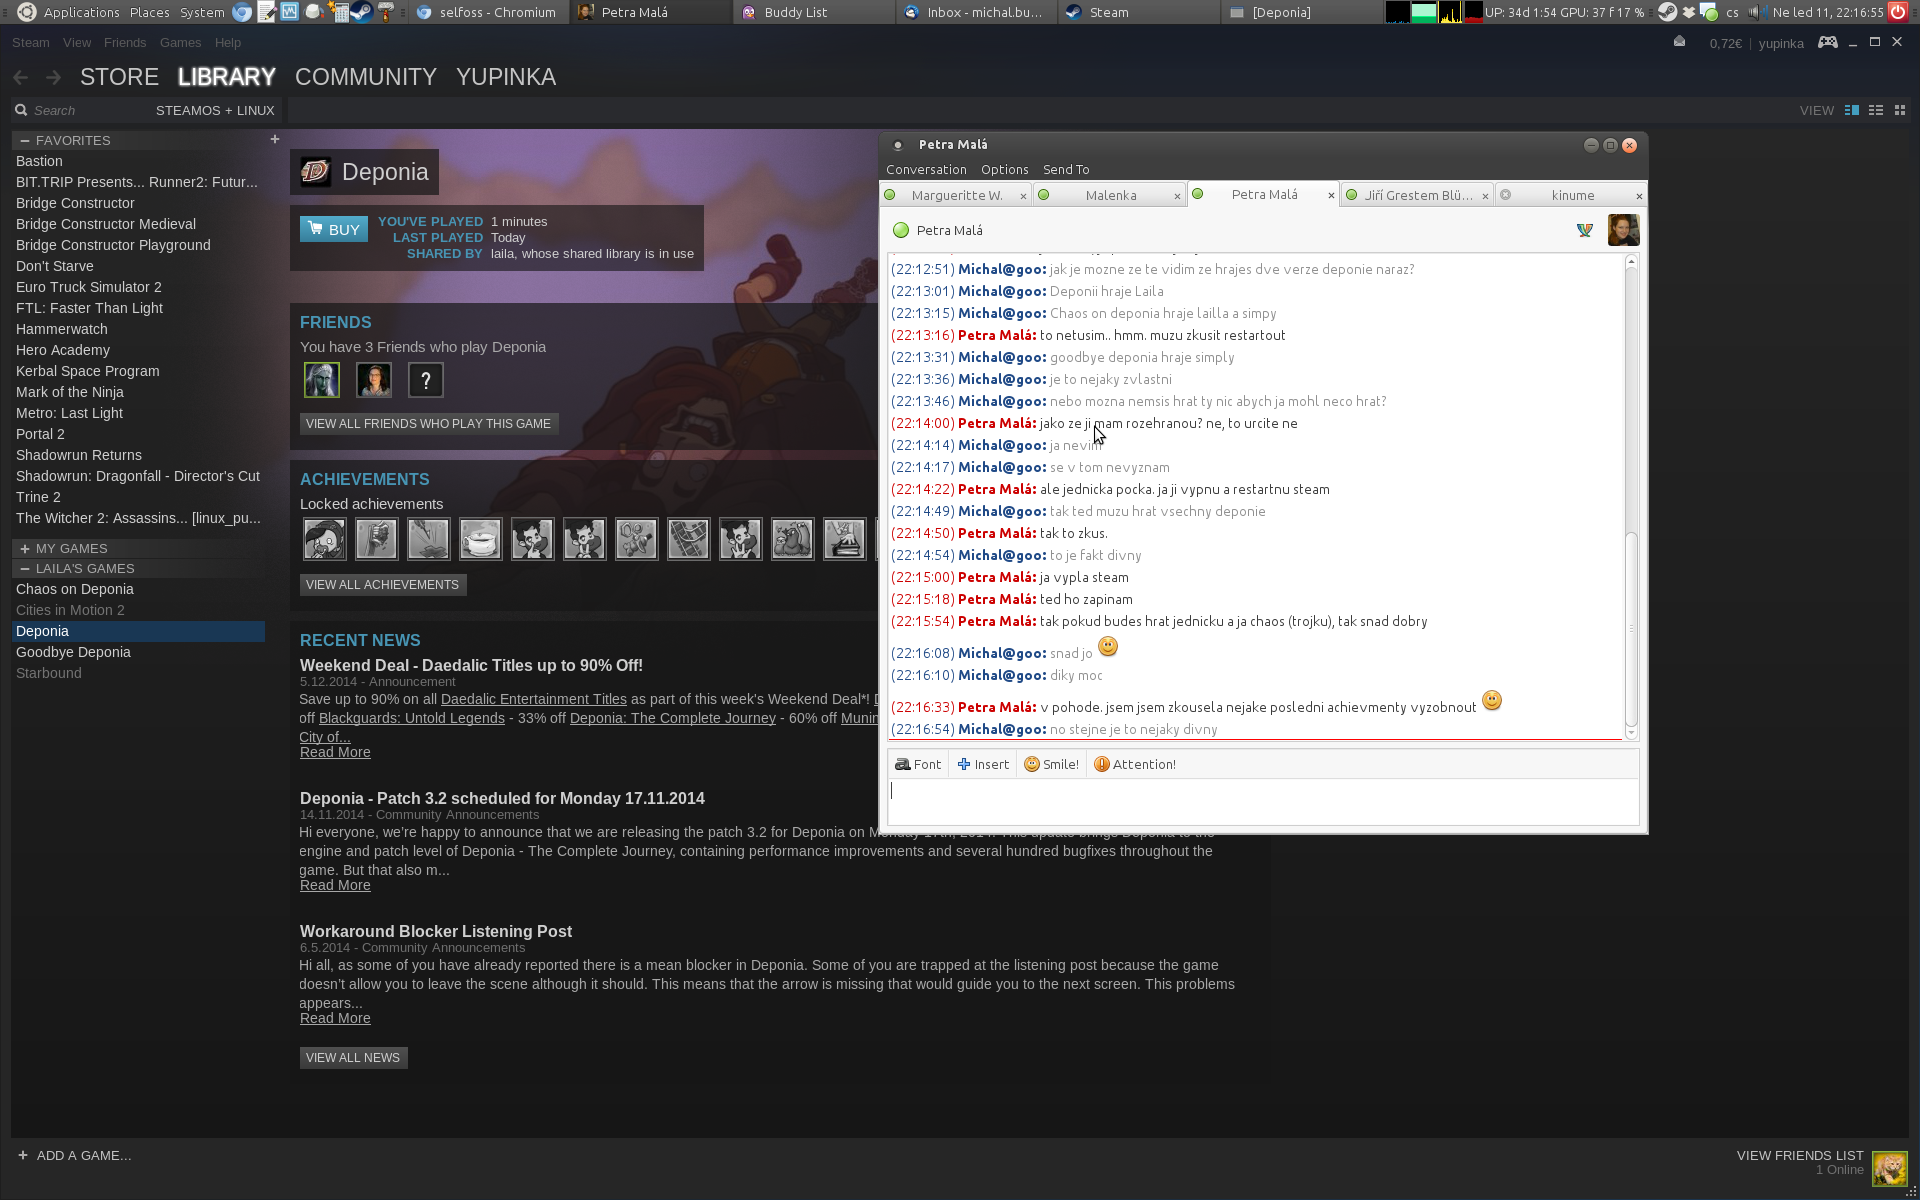Go to the STORE section
Image resolution: width=1920 pixels, height=1200 pixels.
(x=119, y=77)
